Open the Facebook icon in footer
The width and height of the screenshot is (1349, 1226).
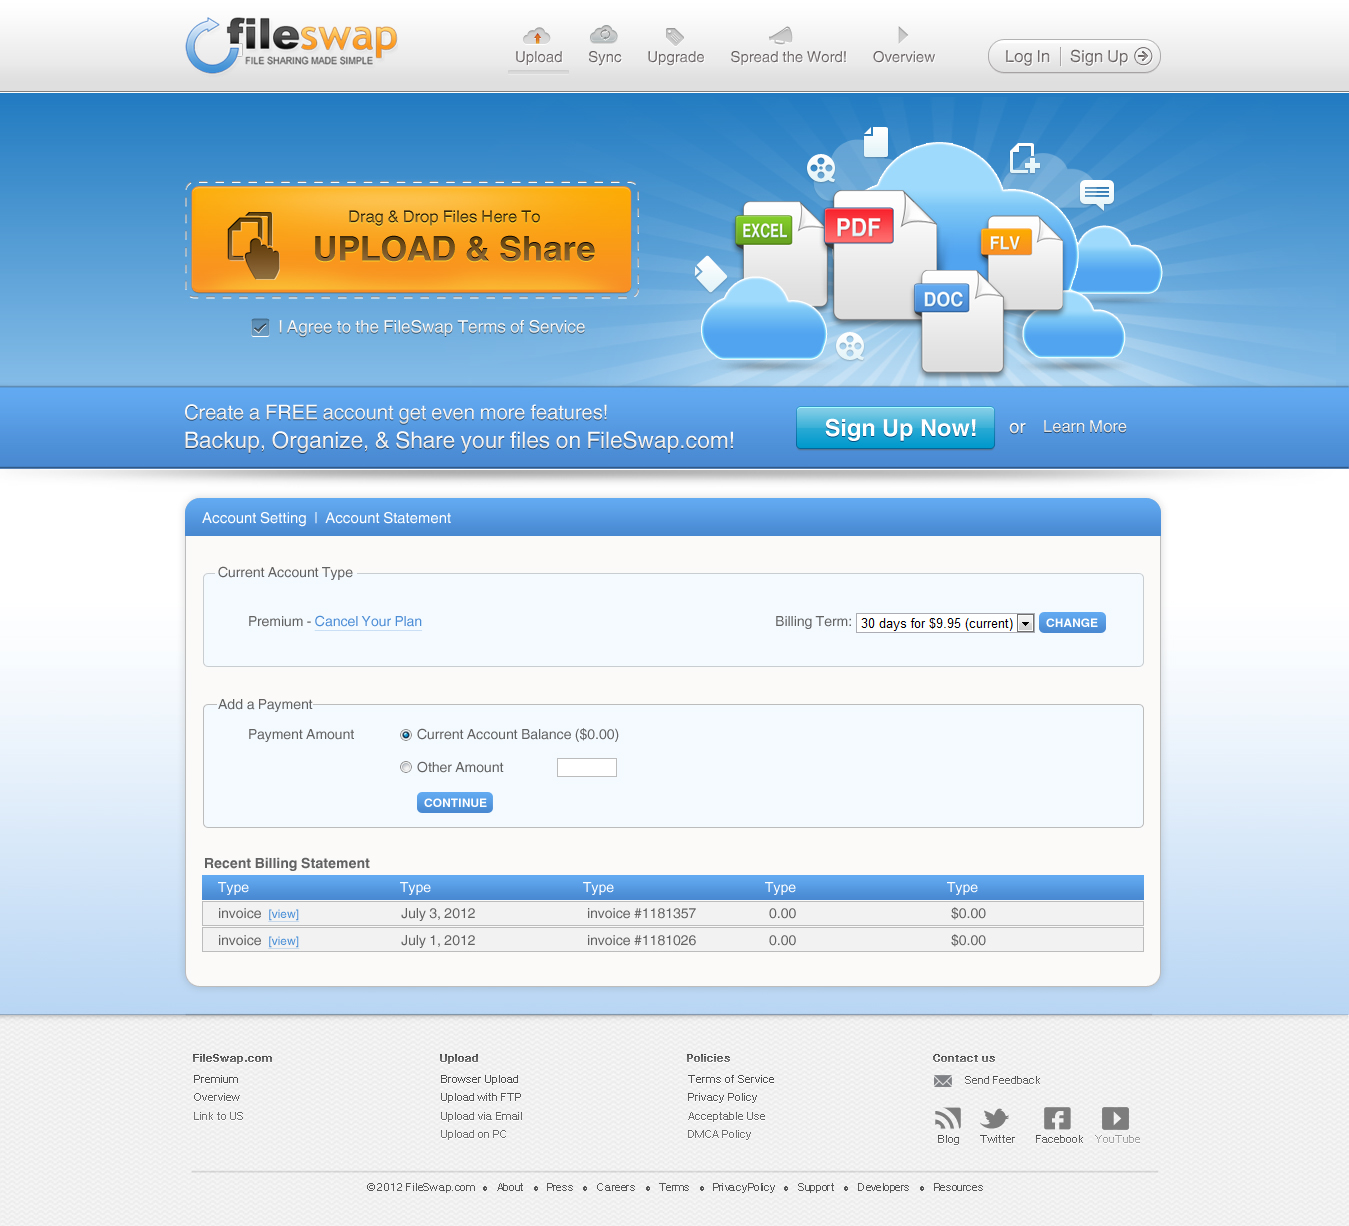click(1057, 1118)
